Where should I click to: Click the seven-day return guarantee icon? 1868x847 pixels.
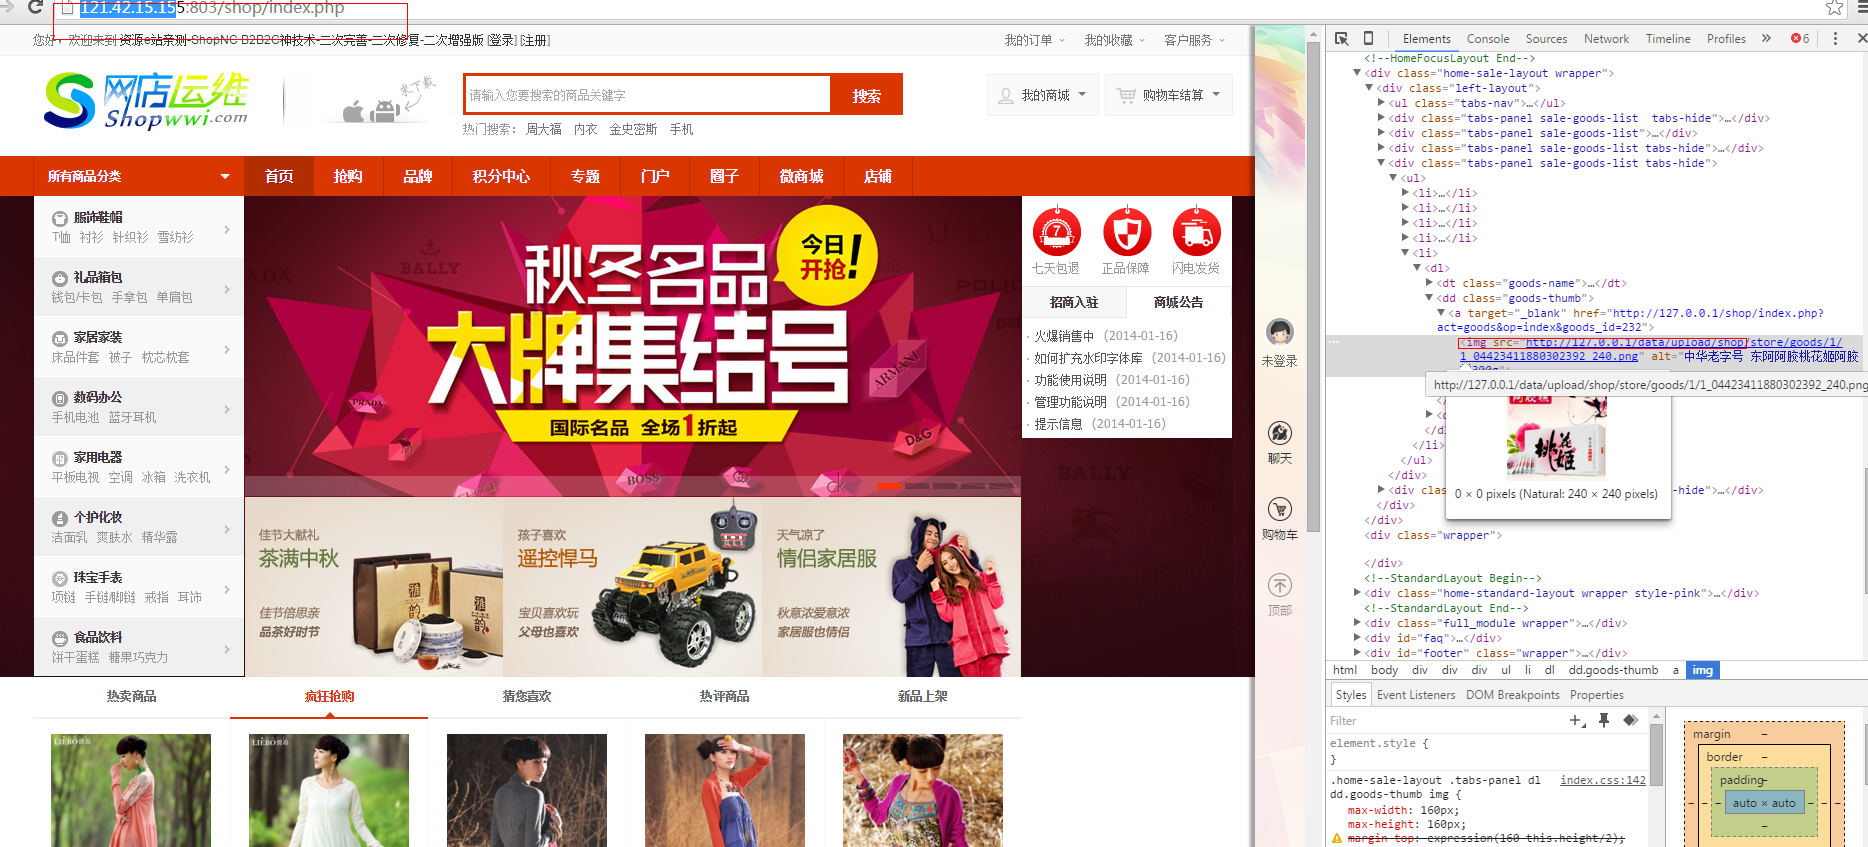(x=1056, y=232)
